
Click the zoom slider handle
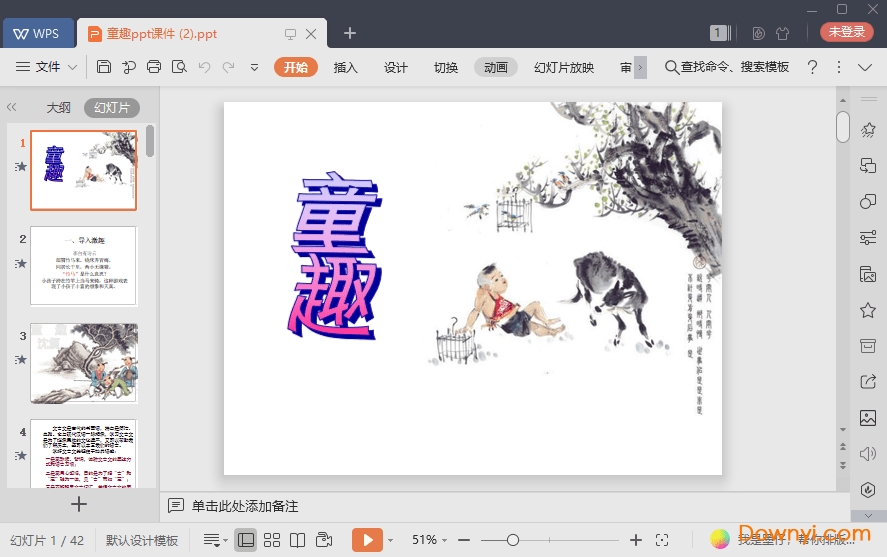tap(513, 540)
